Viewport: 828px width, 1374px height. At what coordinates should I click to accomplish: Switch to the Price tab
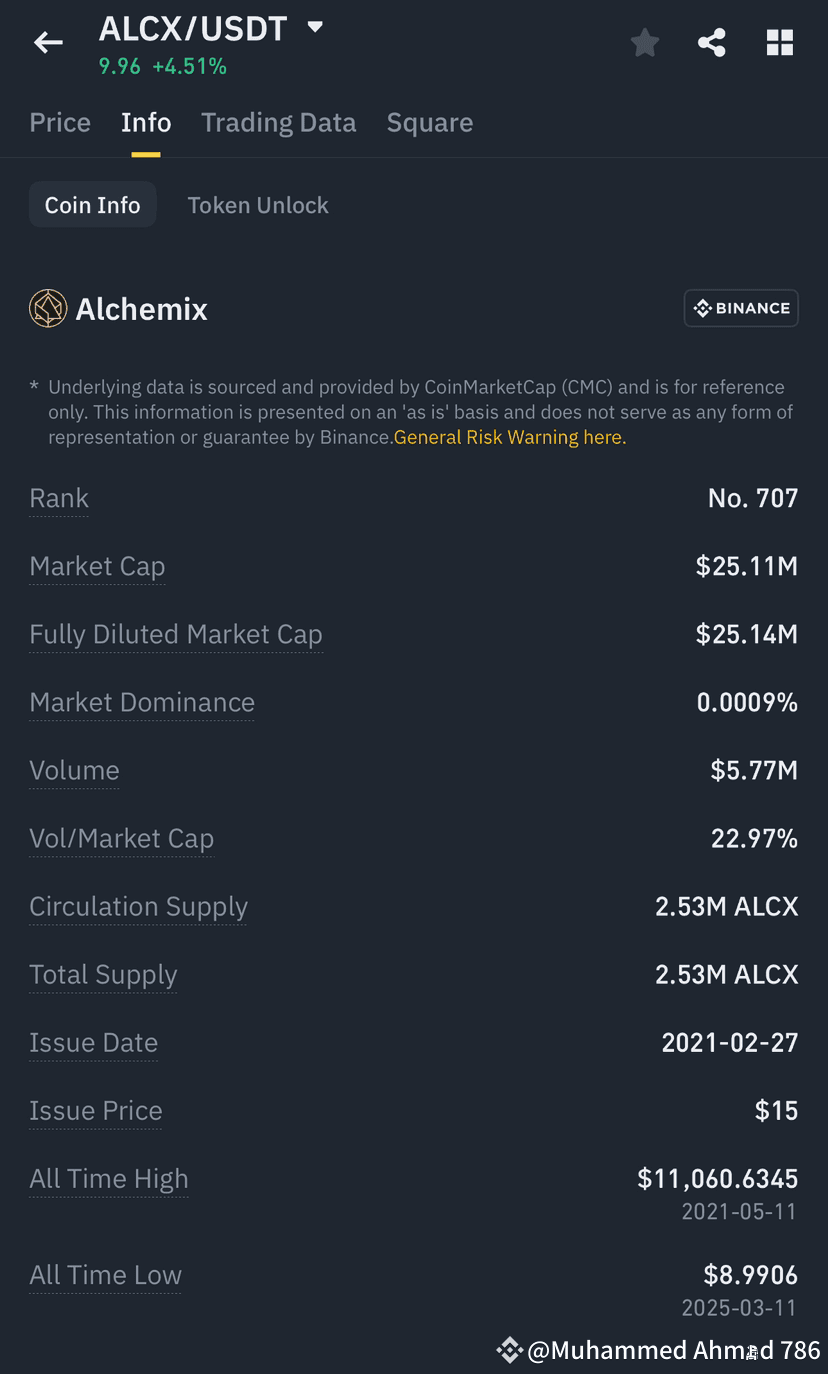pos(60,122)
